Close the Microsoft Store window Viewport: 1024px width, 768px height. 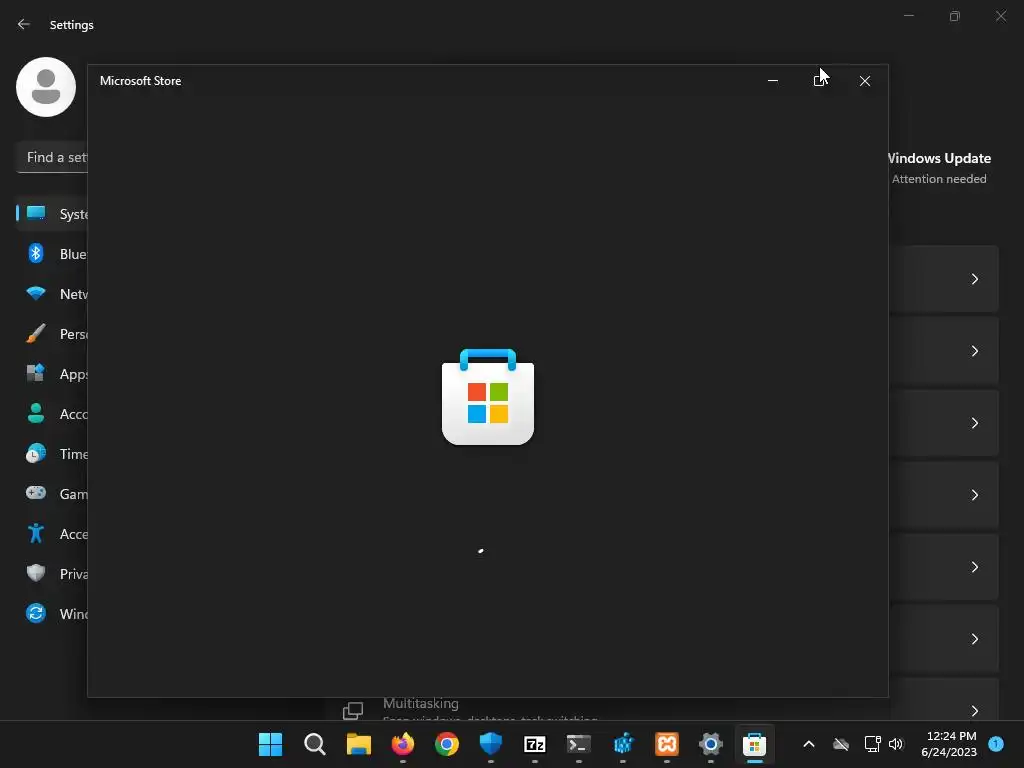point(865,81)
